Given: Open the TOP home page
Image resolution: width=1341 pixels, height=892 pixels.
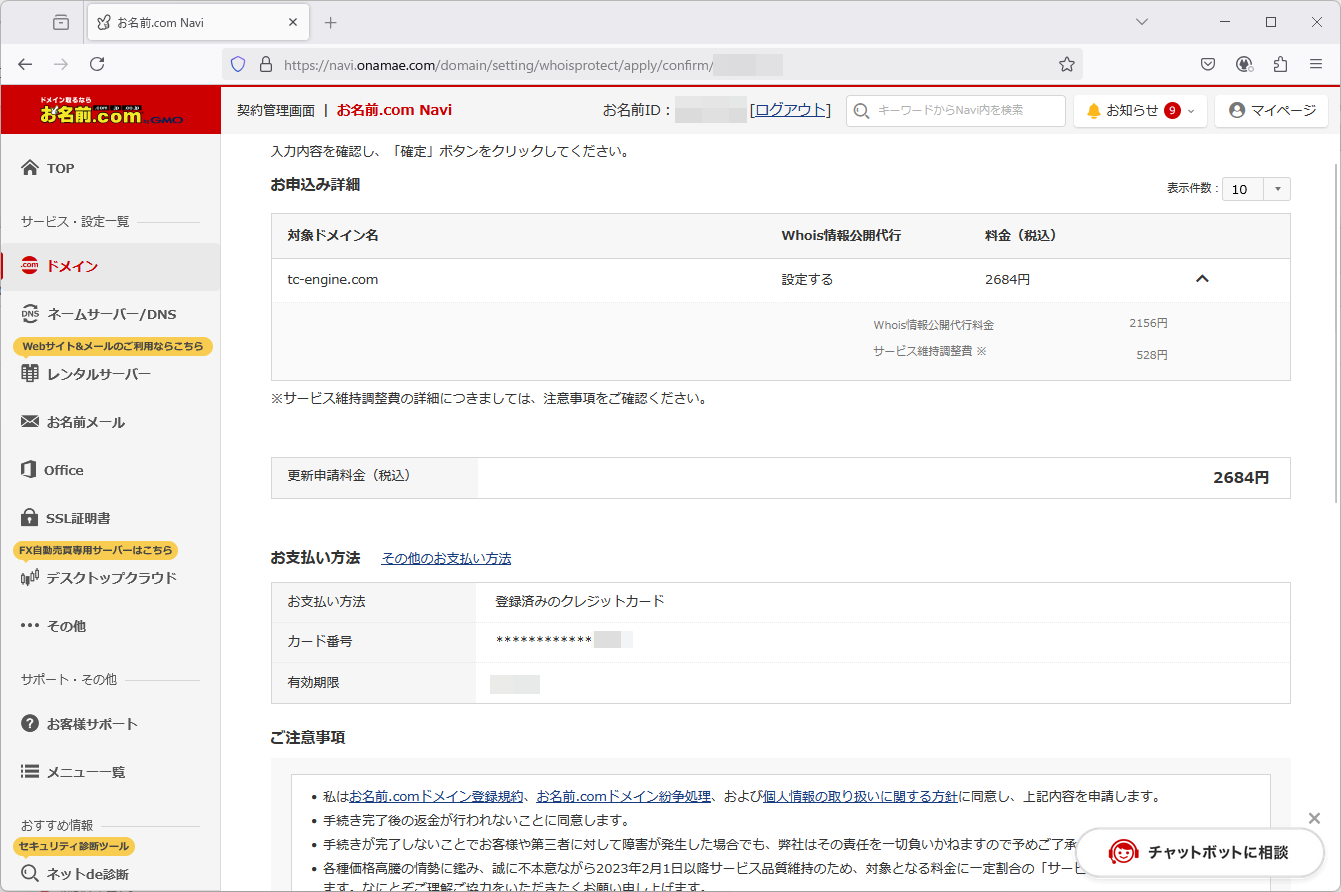Looking at the screenshot, I should click(60, 168).
